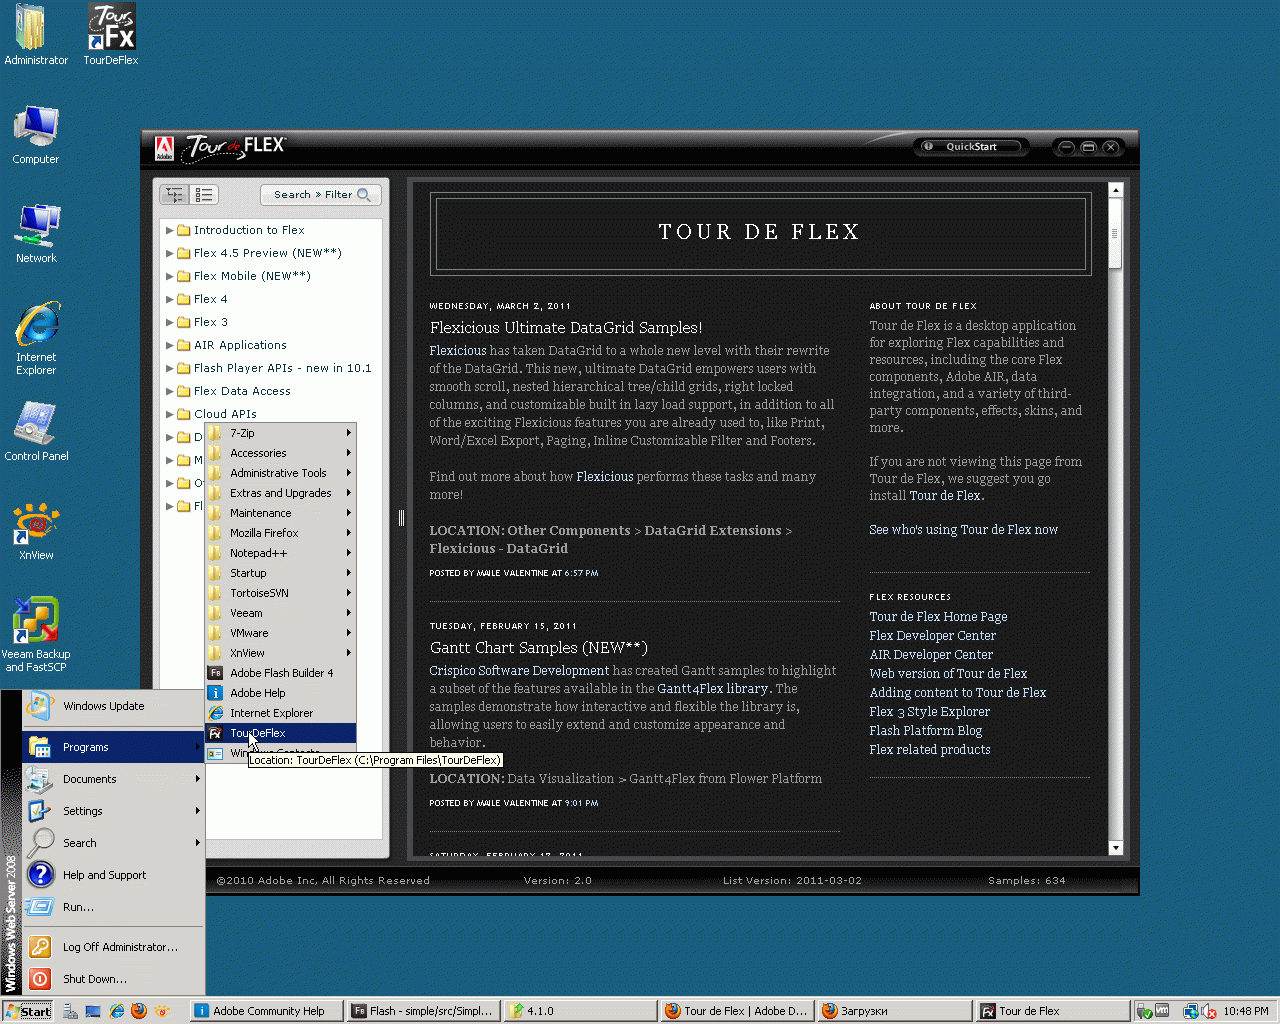Open Search in the Start menu
The image size is (1280, 1024).
pos(113,843)
